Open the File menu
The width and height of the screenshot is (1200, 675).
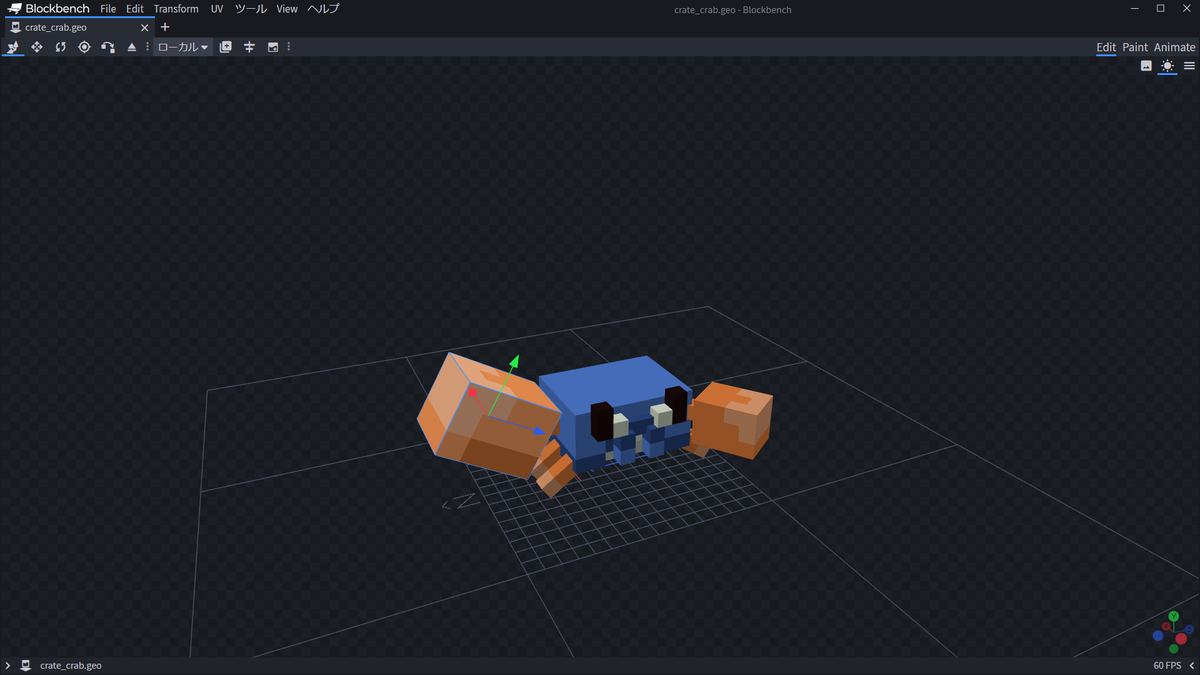[108, 9]
